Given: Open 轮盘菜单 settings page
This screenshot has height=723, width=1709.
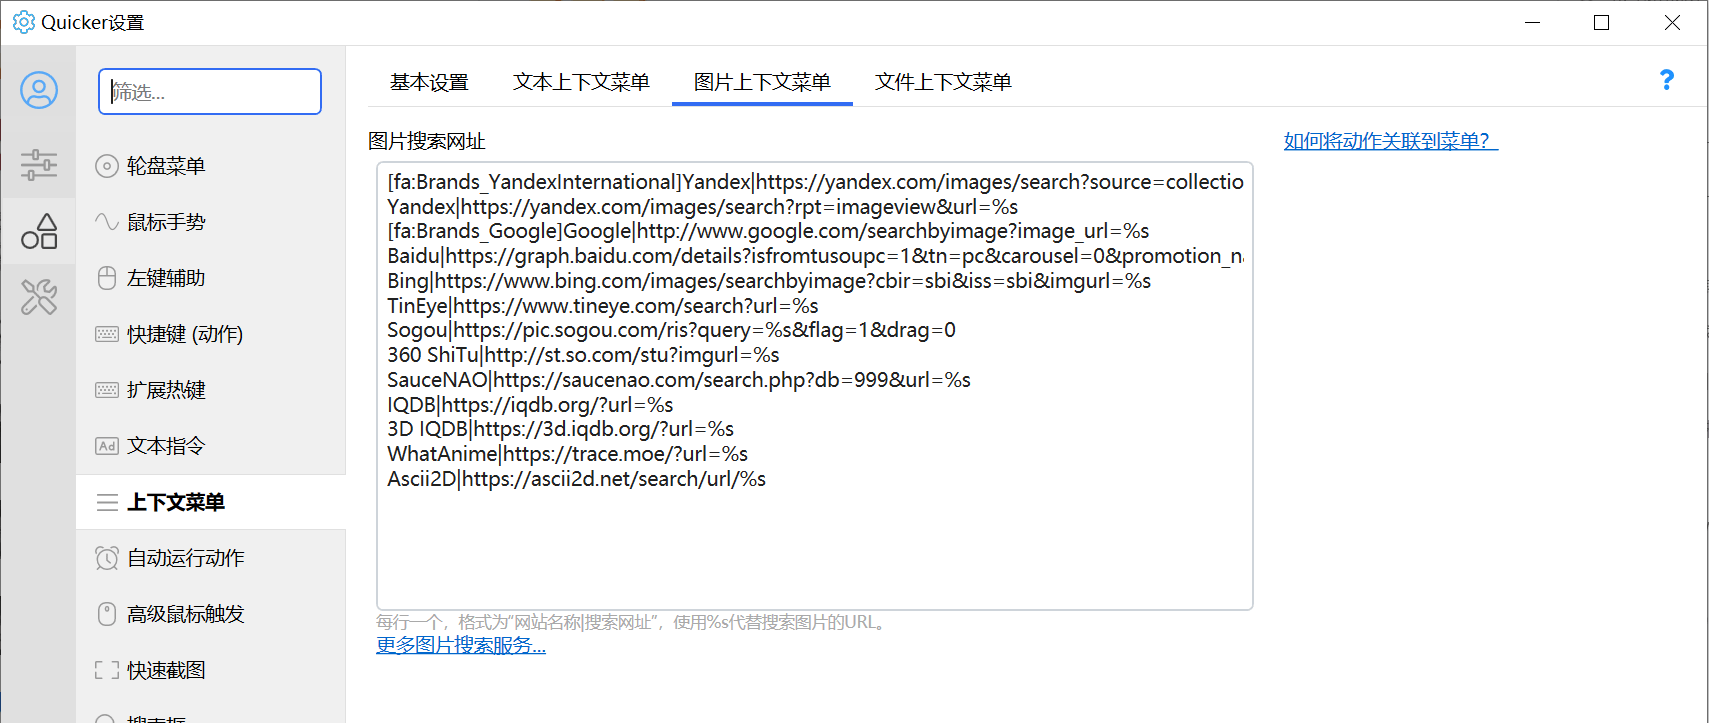Looking at the screenshot, I should [x=211, y=166].
